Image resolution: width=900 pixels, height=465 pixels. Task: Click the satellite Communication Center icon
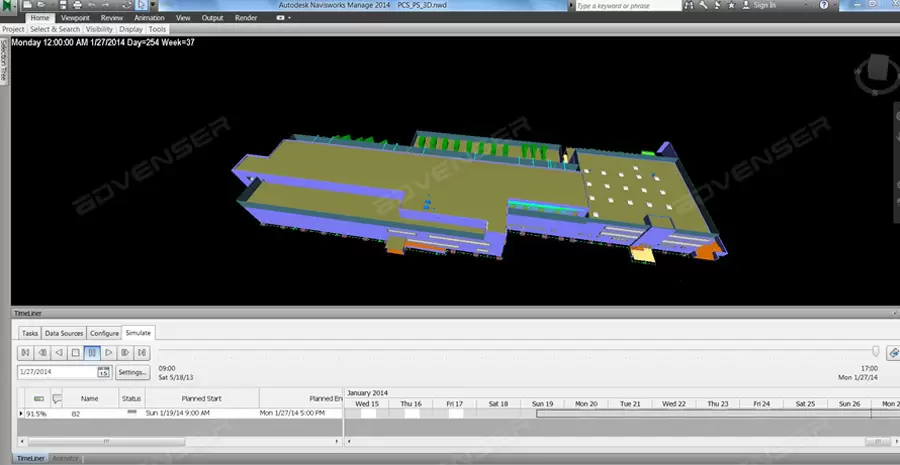point(717,5)
